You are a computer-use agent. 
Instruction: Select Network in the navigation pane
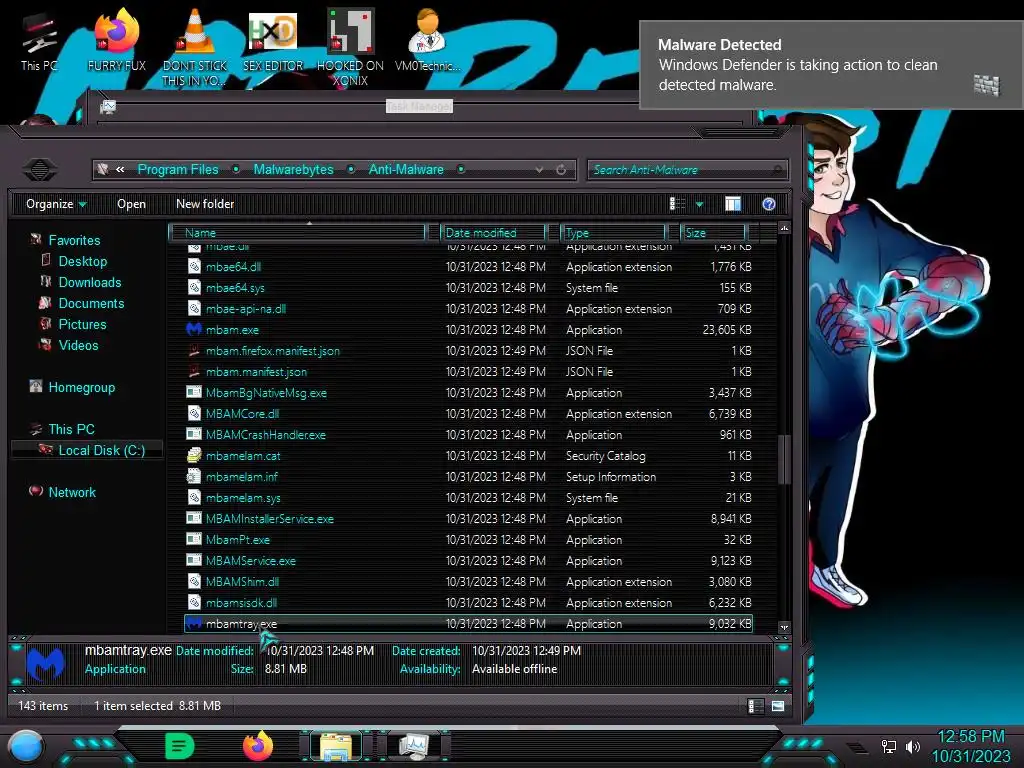coord(72,492)
